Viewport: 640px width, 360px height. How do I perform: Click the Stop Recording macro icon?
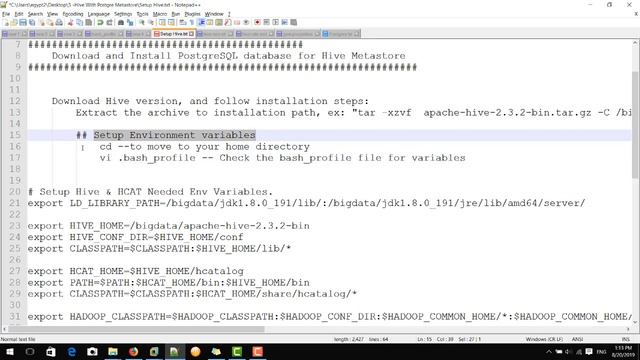tap(266, 22)
